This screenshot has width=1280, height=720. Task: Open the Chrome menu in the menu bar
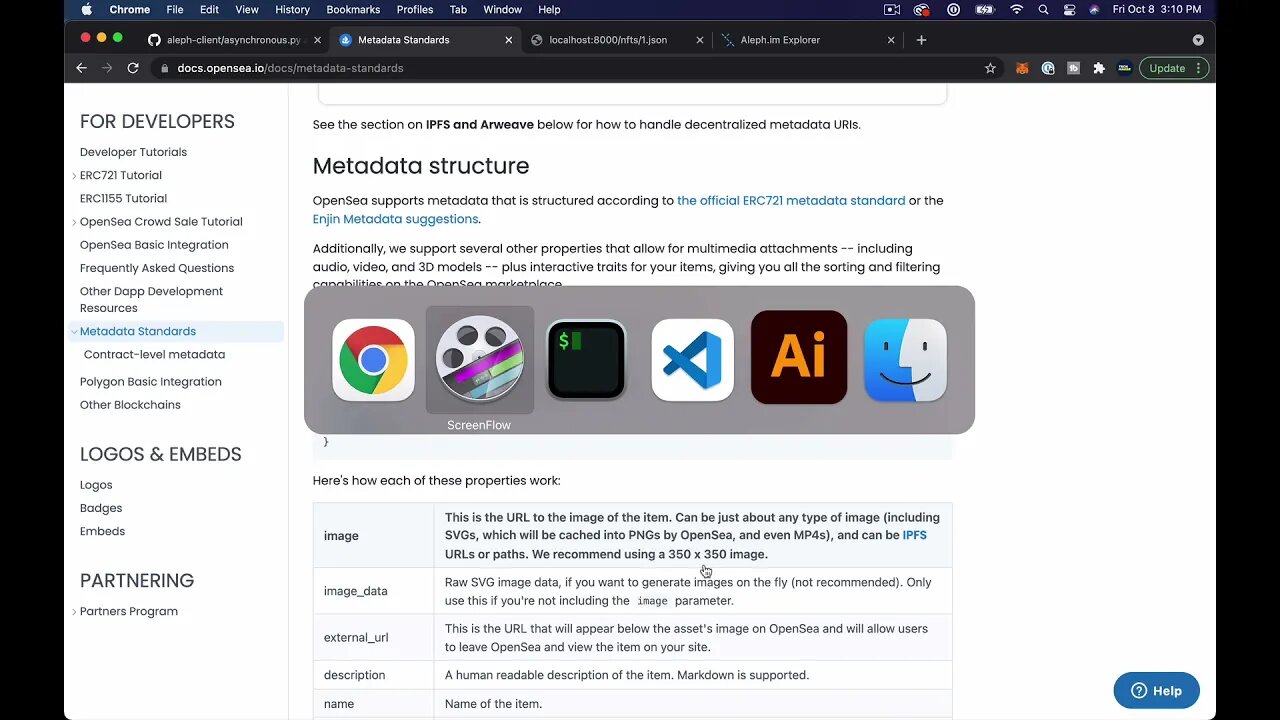tap(129, 9)
